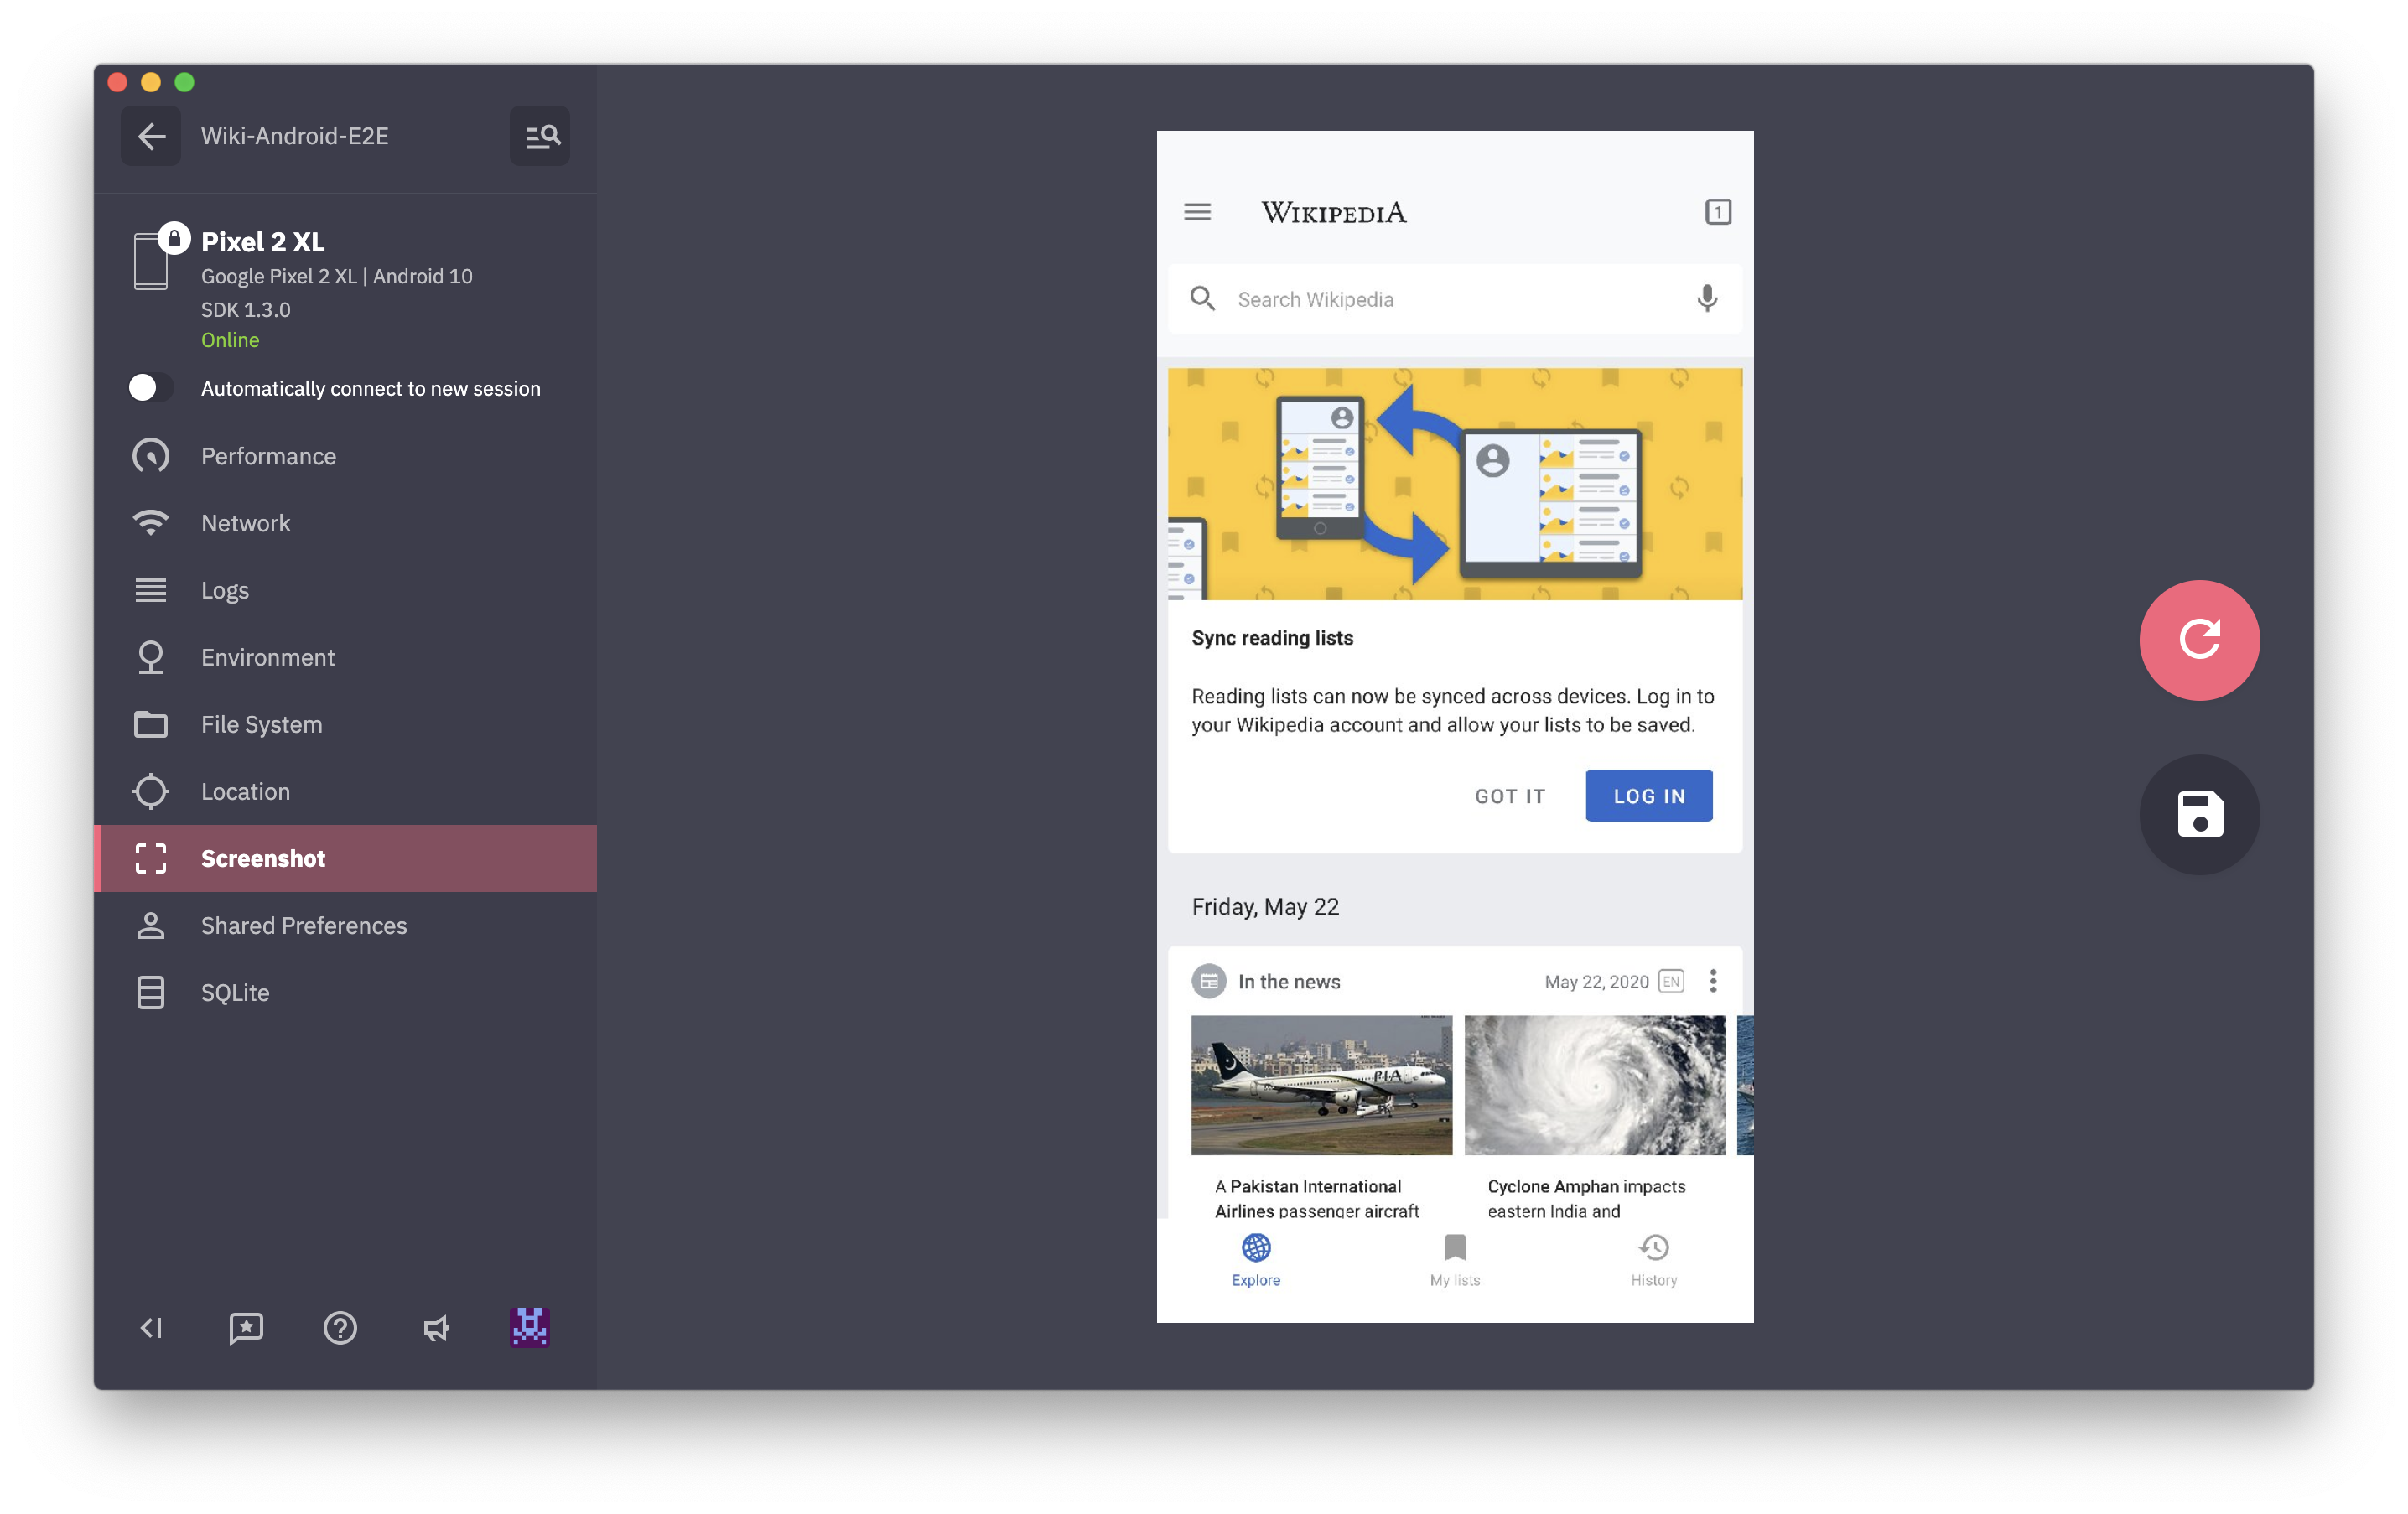The image size is (2408, 1514).
Task: Select Network in the sidebar
Action: click(245, 523)
